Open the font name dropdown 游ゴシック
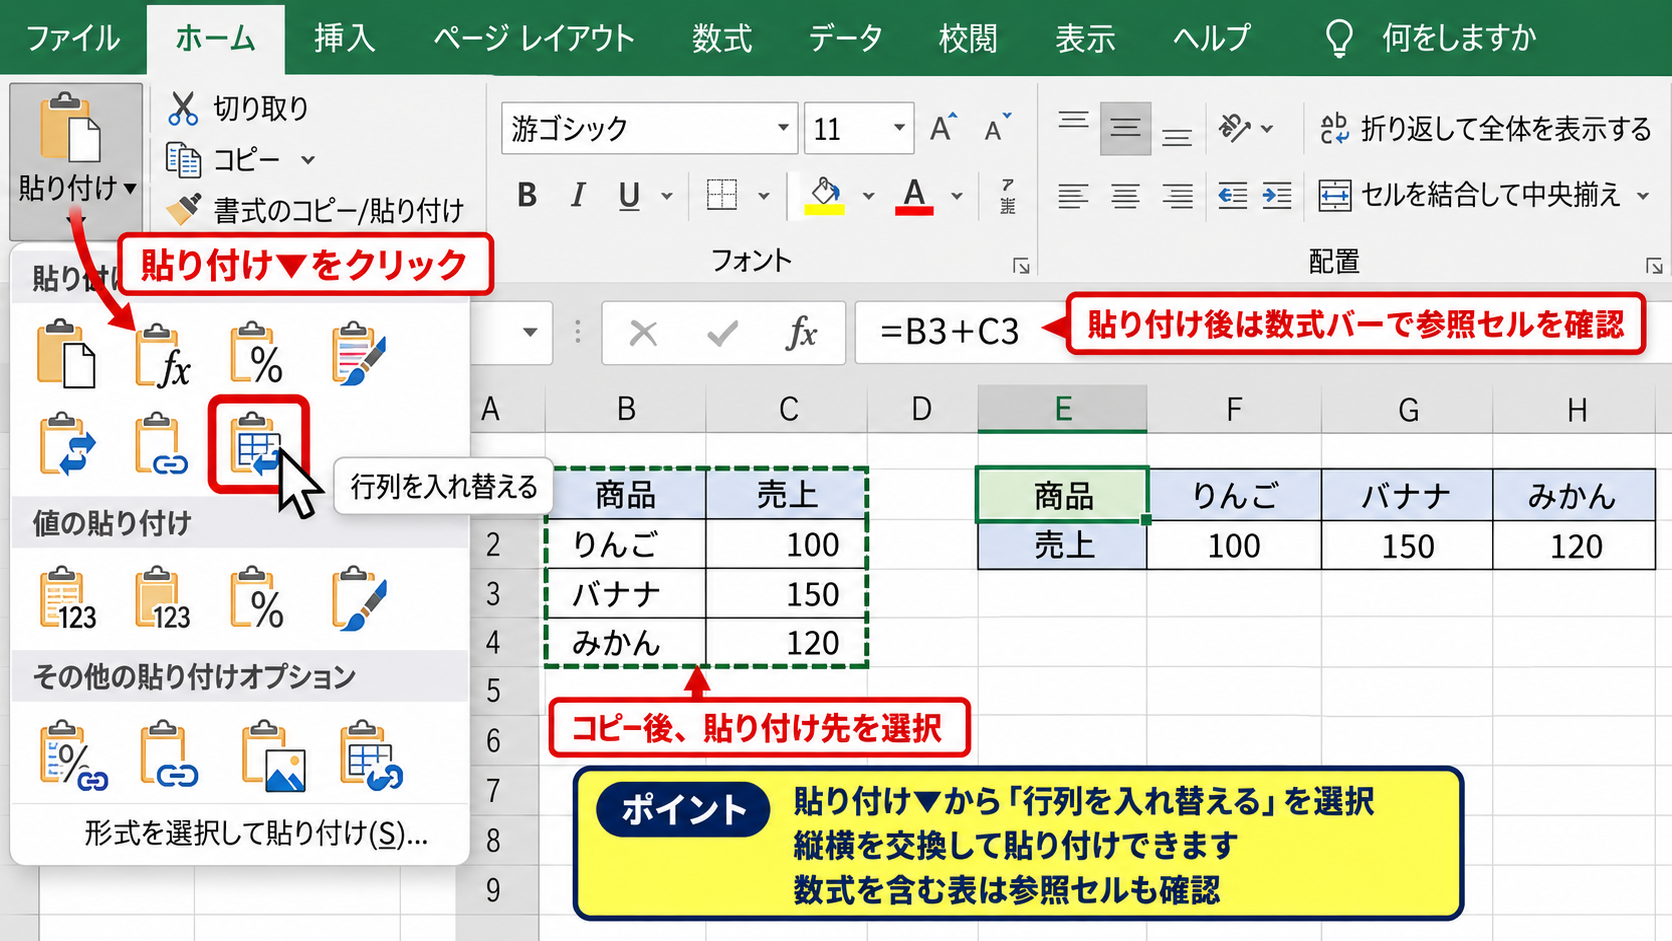The width and height of the screenshot is (1672, 941). [x=783, y=128]
